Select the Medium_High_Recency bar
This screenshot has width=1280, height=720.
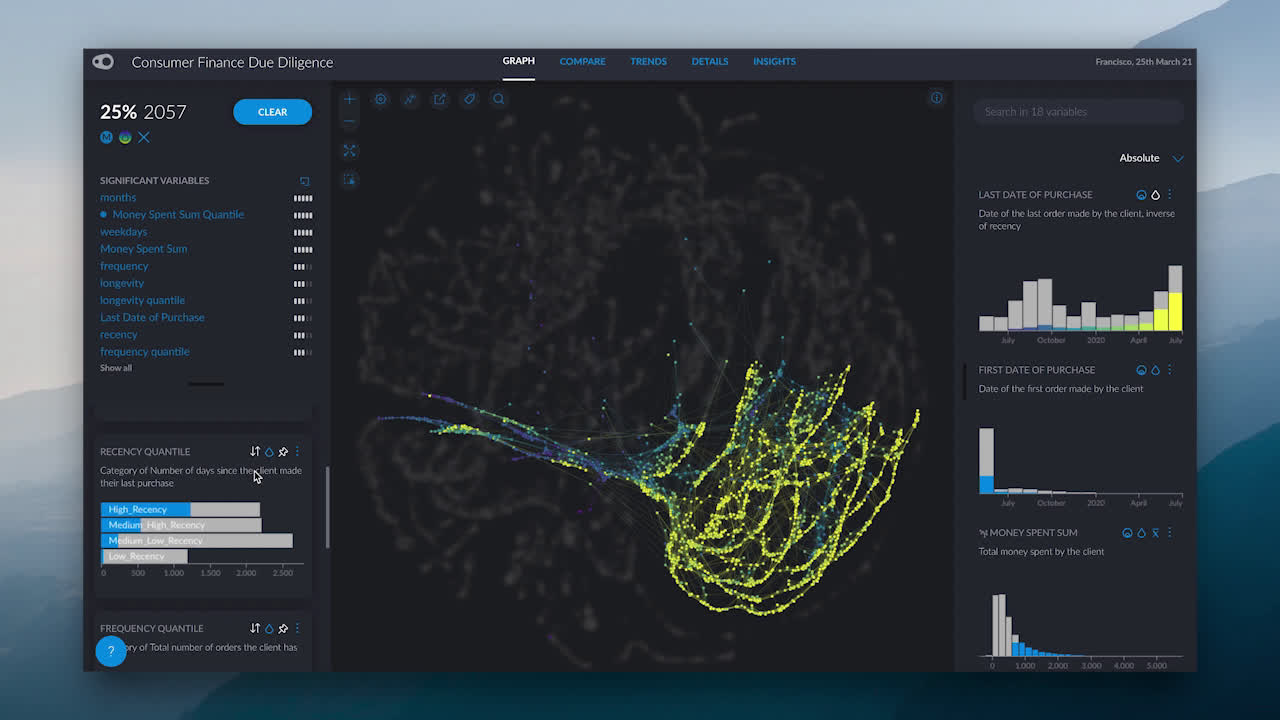tap(181, 525)
